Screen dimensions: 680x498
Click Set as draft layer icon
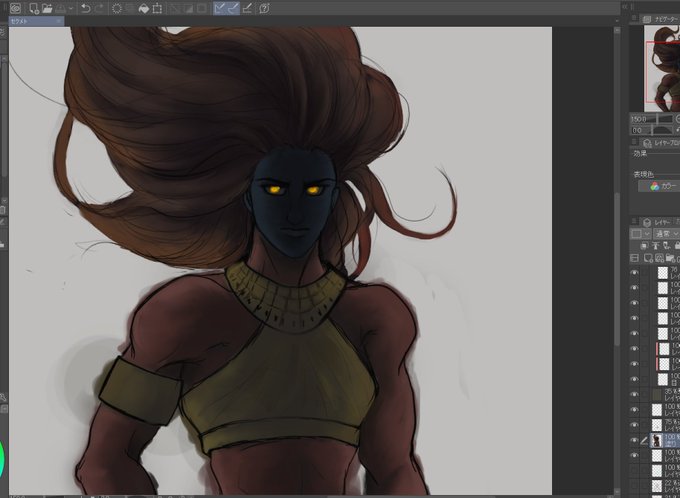pyautogui.click(x=666, y=246)
